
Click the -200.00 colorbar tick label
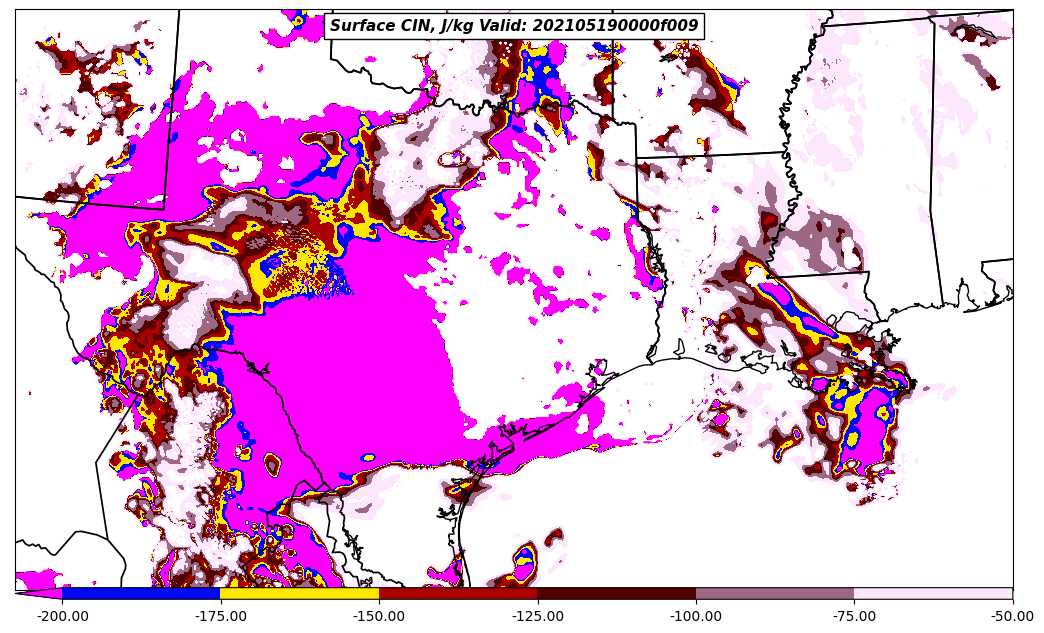click(62, 616)
